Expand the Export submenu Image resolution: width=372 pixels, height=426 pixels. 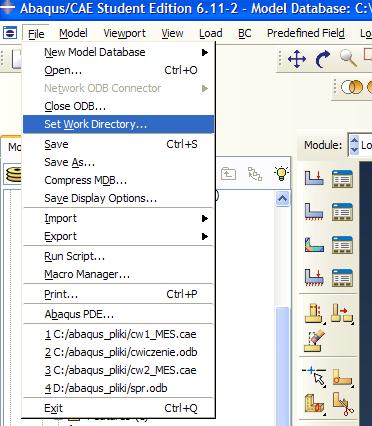pyautogui.click(x=118, y=236)
